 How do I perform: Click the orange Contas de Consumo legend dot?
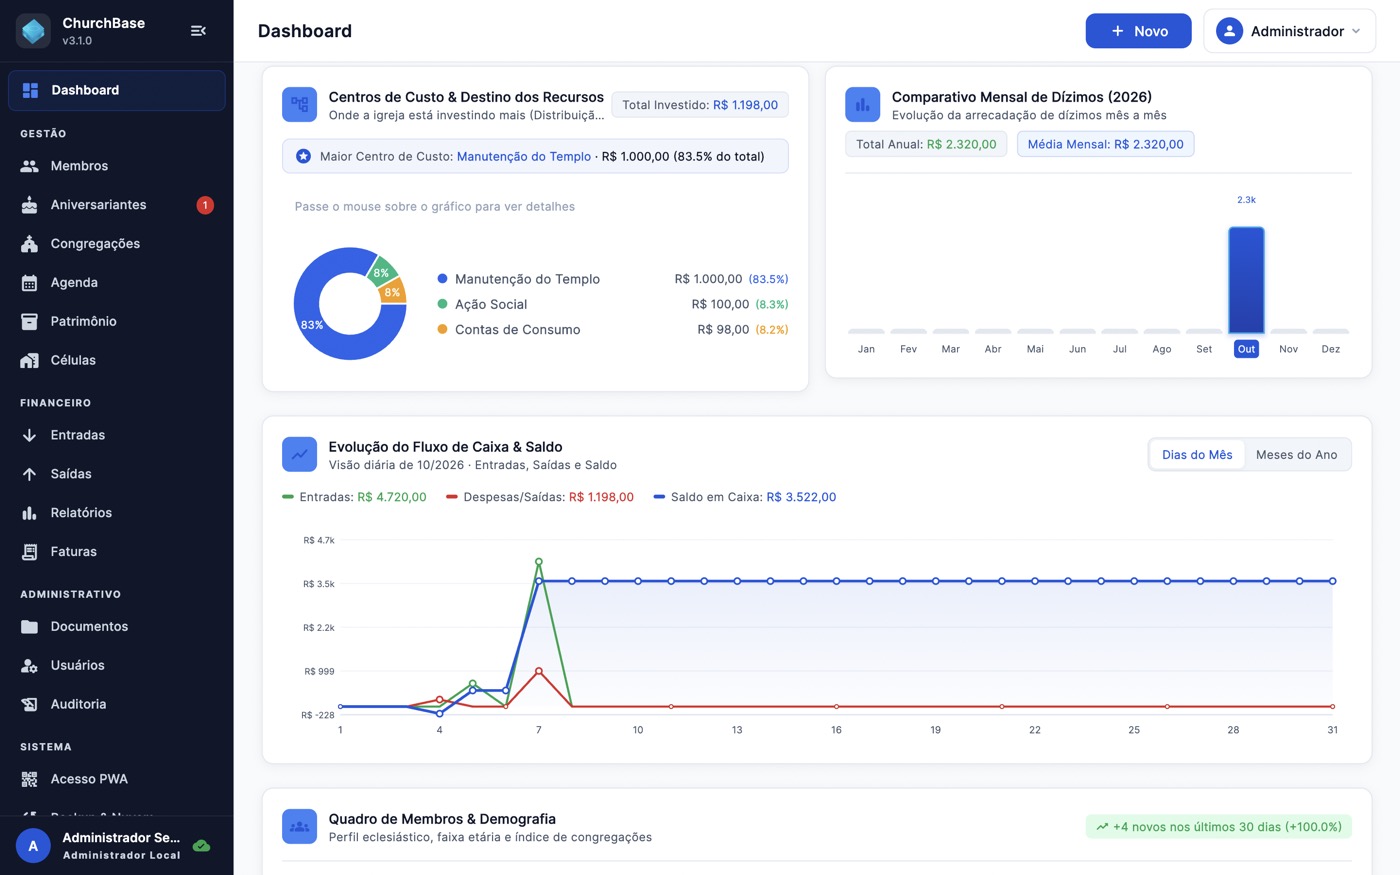pyautogui.click(x=442, y=329)
